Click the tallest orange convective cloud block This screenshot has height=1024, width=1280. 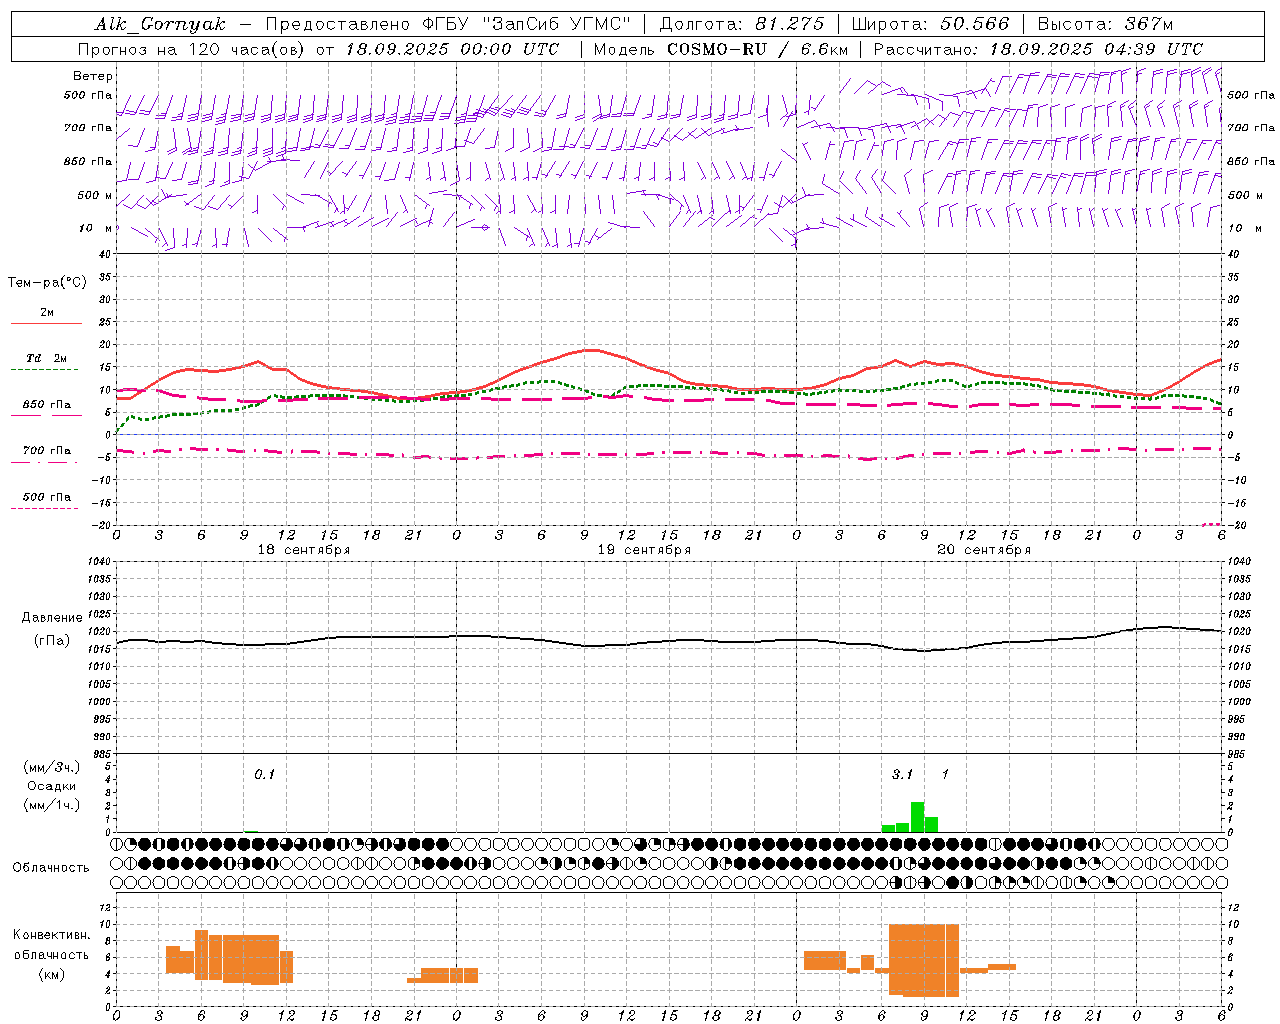tap(924, 961)
